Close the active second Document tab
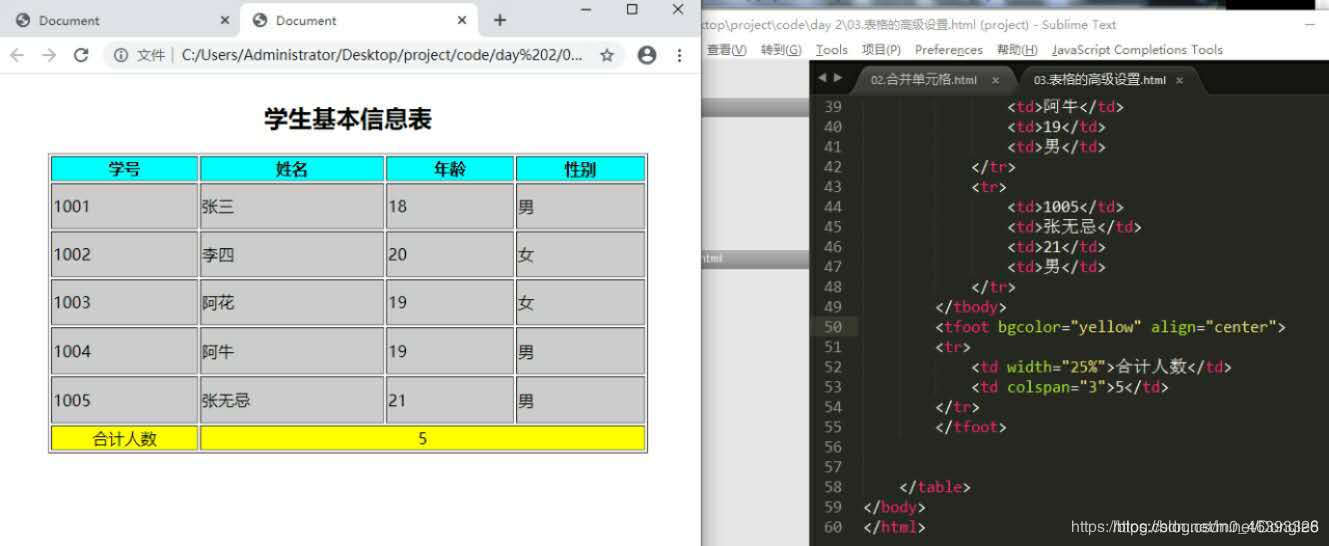The image size is (1329, 546). click(462, 20)
